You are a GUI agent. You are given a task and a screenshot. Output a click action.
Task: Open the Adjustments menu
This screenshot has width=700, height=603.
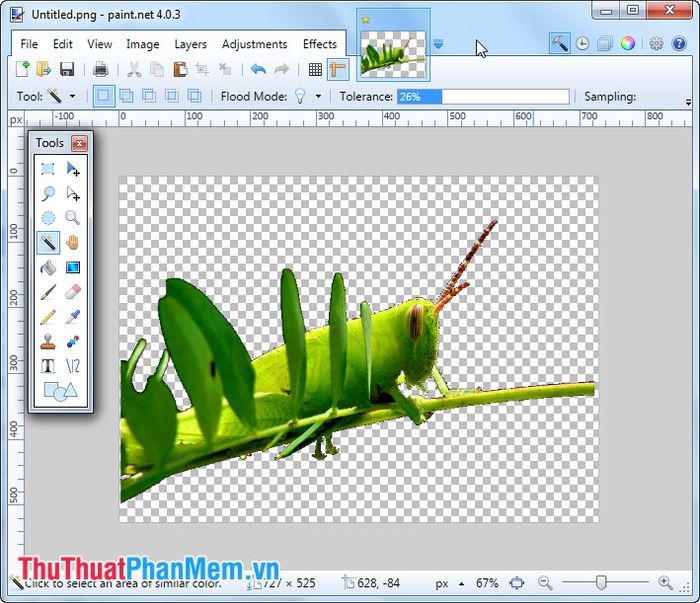(254, 44)
